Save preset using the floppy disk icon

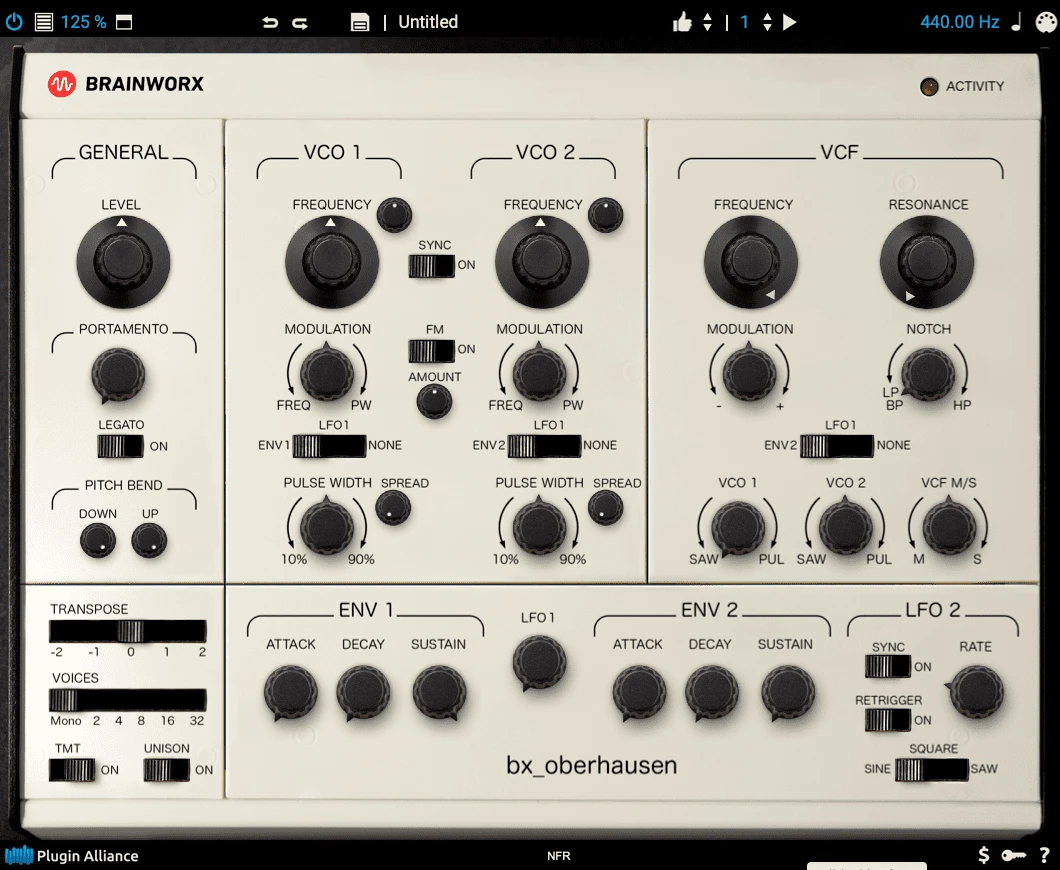click(360, 22)
